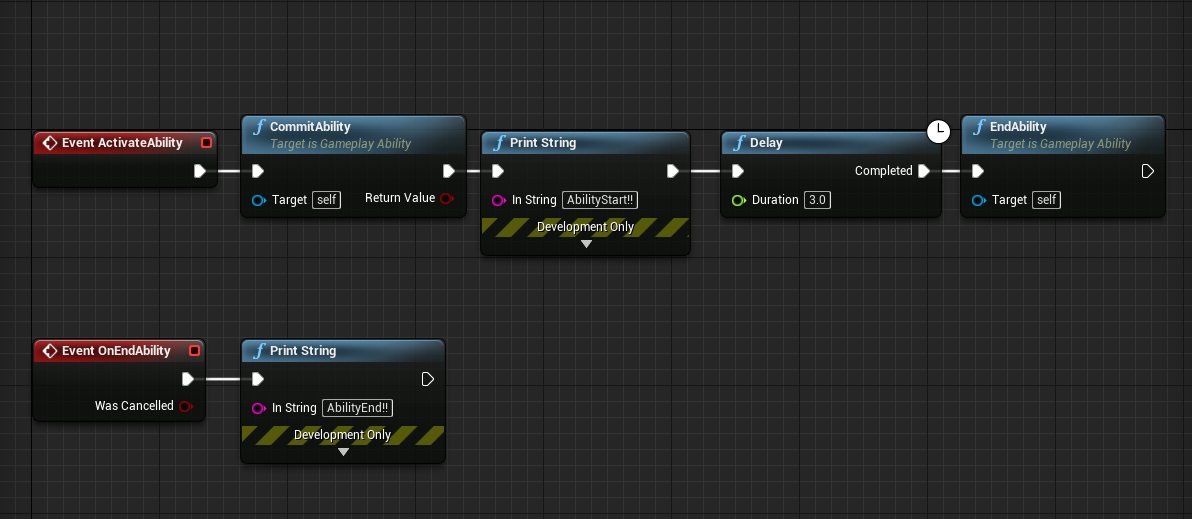Click the function icon on the CommitAbility header
Viewport: 1192px width, 519px height.
click(258, 127)
